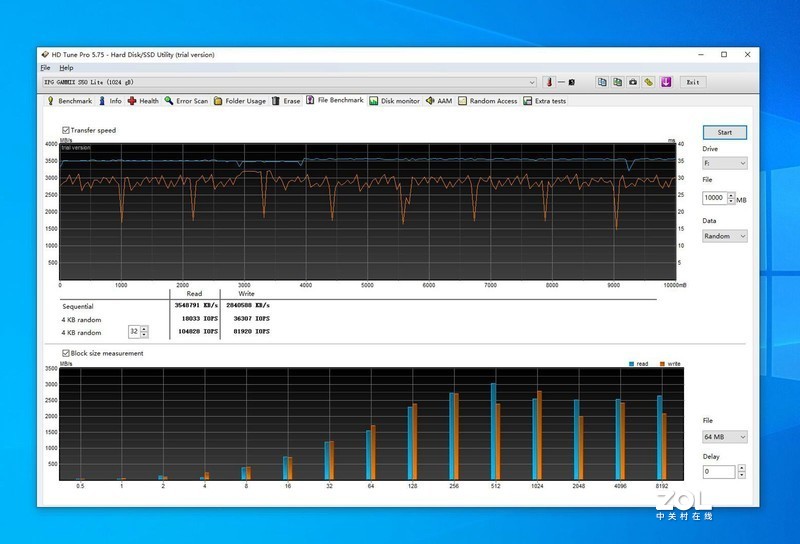
Task: Switch to the Random Access tab
Action: coord(488,101)
